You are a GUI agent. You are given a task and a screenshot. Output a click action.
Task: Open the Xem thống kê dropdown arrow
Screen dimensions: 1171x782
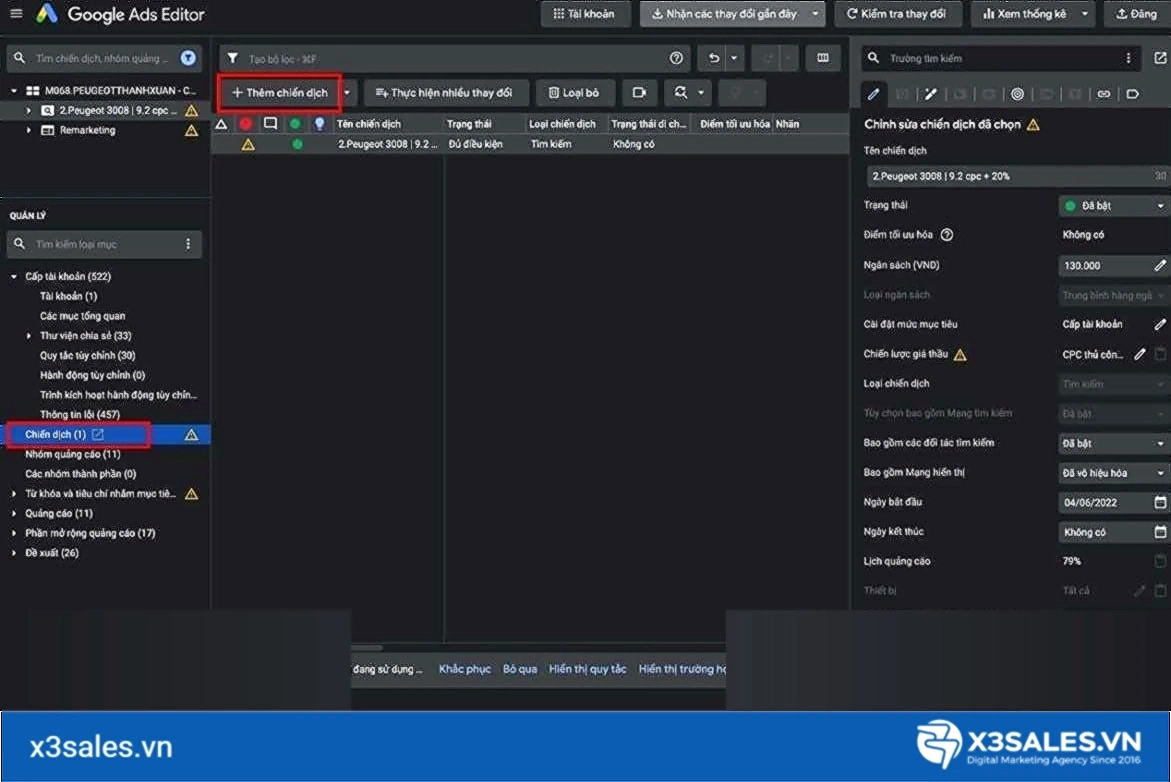click(x=1084, y=13)
